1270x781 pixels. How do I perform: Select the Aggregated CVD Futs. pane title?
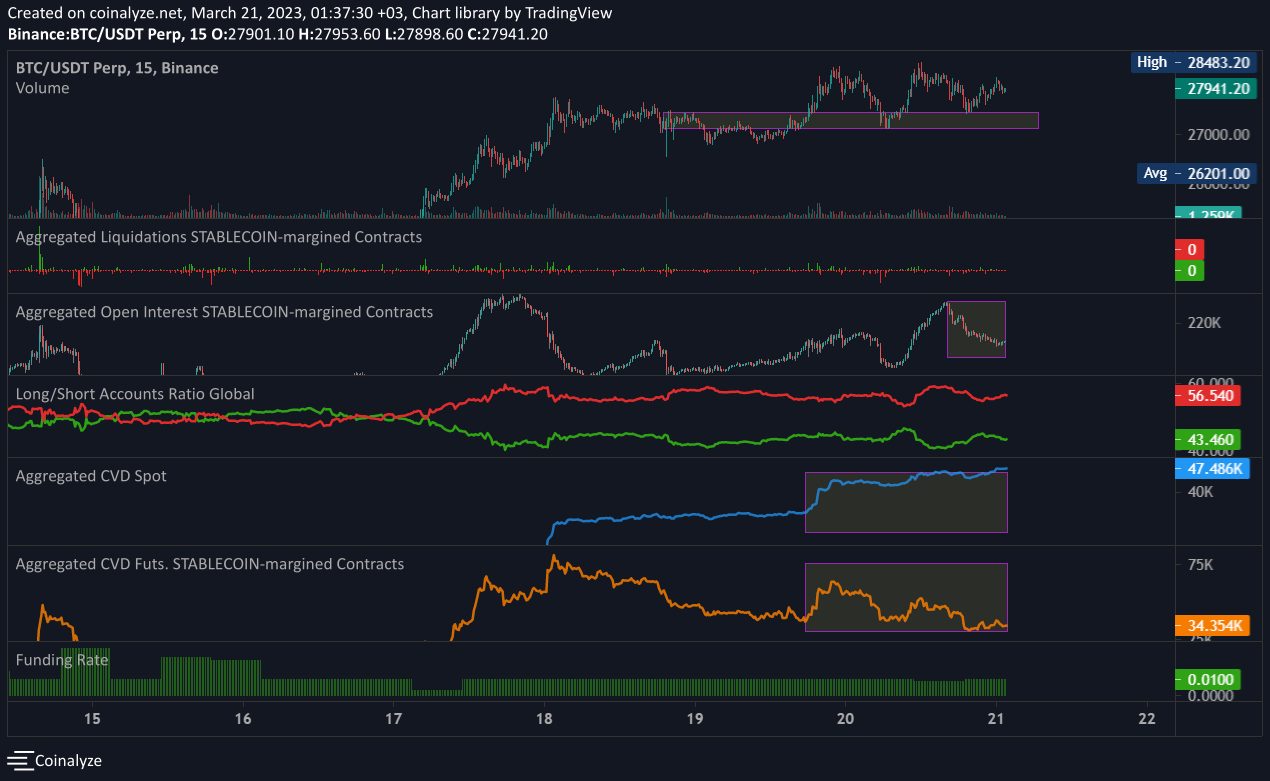click(x=210, y=564)
